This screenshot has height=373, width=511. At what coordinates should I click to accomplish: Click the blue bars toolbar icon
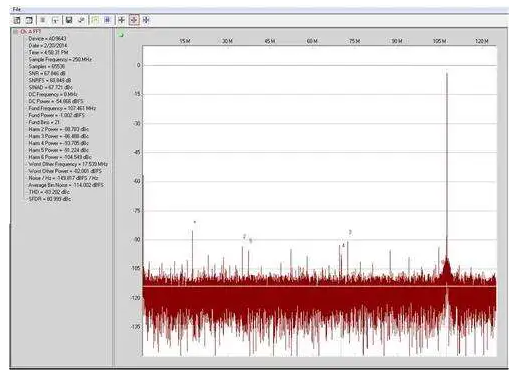[107, 20]
